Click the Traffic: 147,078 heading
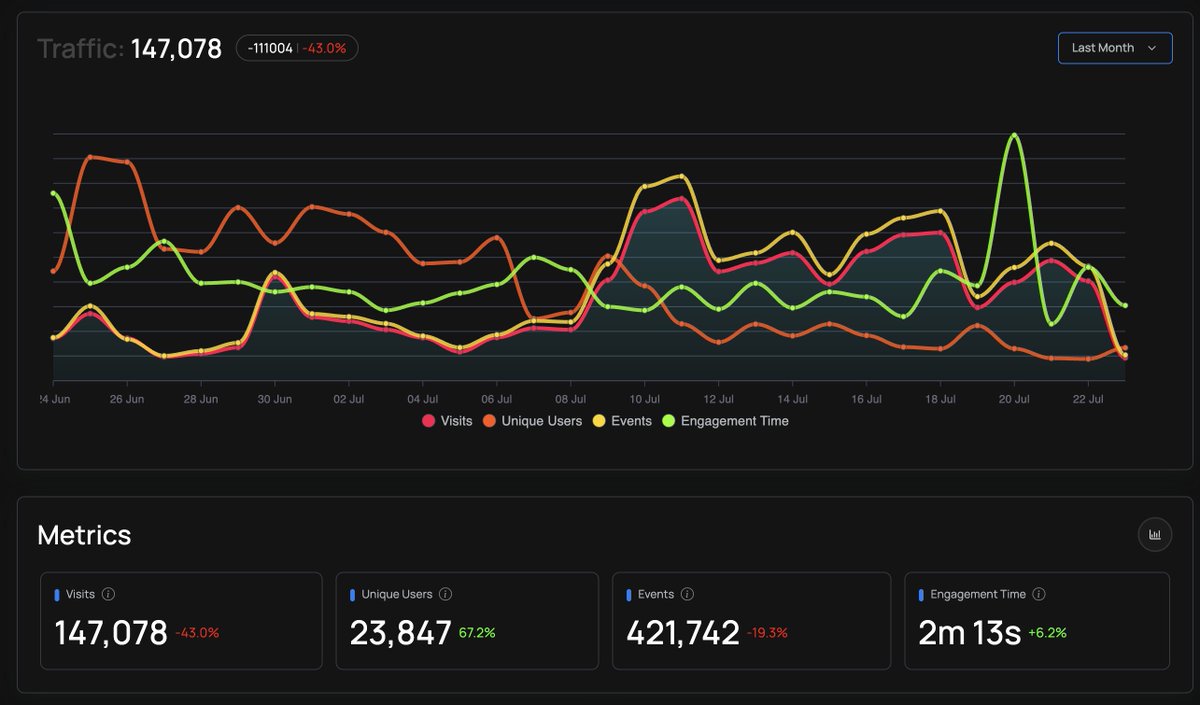Image resolution: width=1200 pixels, height=705 pixels. click(129, 48)
